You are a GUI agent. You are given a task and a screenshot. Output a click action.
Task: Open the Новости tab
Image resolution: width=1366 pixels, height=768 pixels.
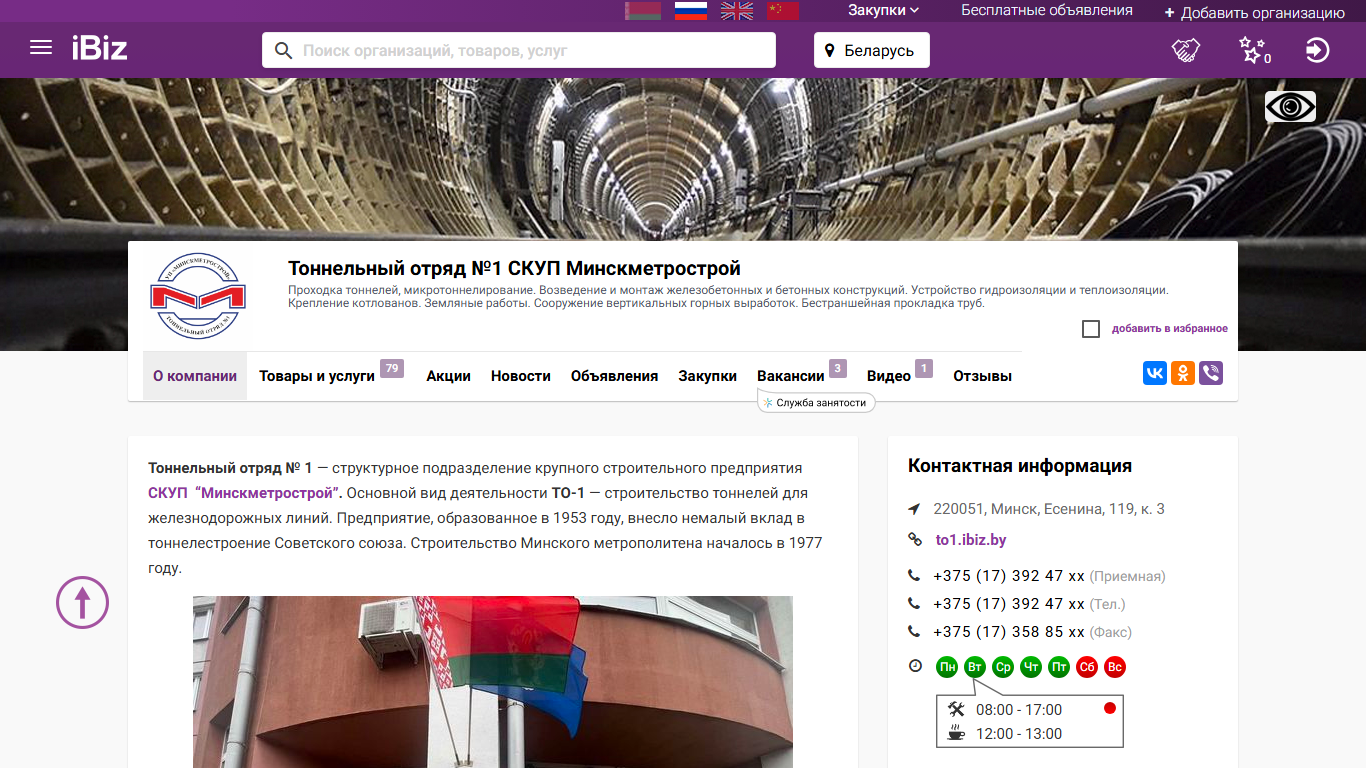coord(521,376)
